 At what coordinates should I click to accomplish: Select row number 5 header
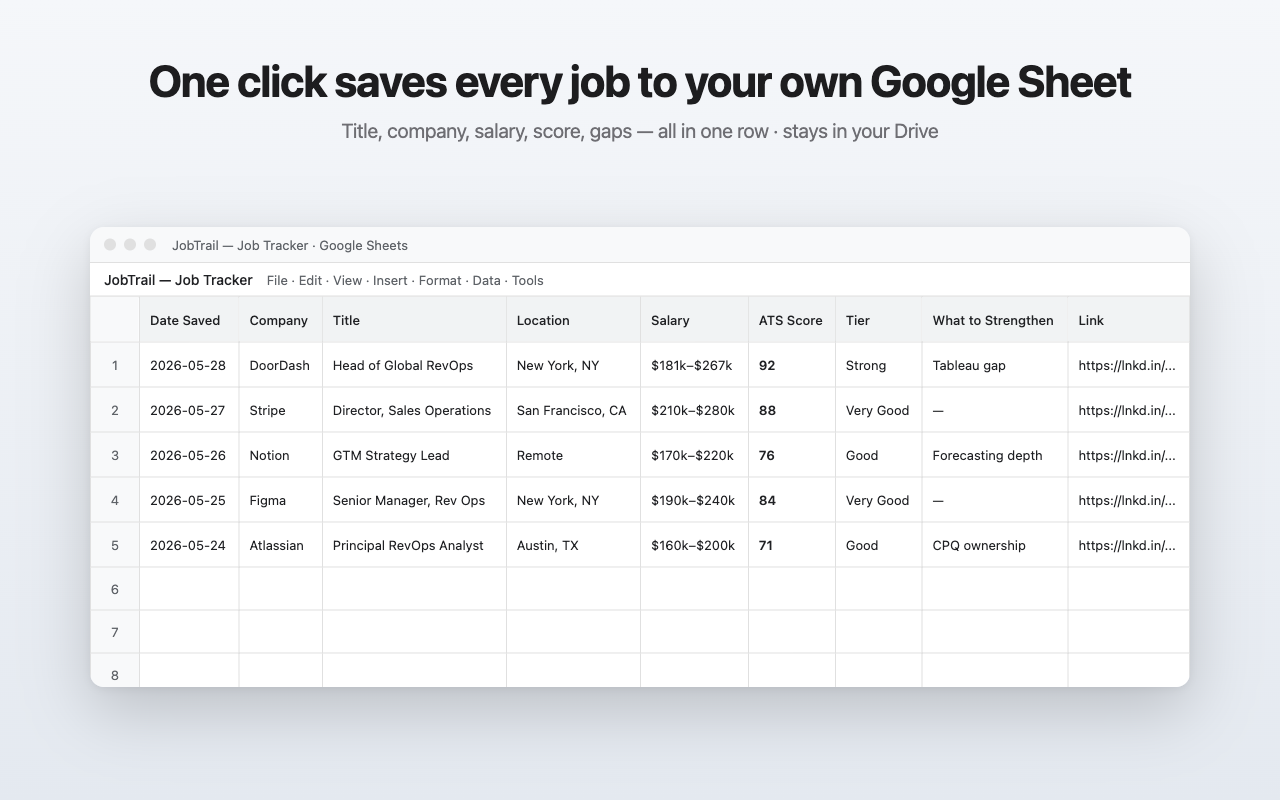pyautogui.click(x=115, y=545)
